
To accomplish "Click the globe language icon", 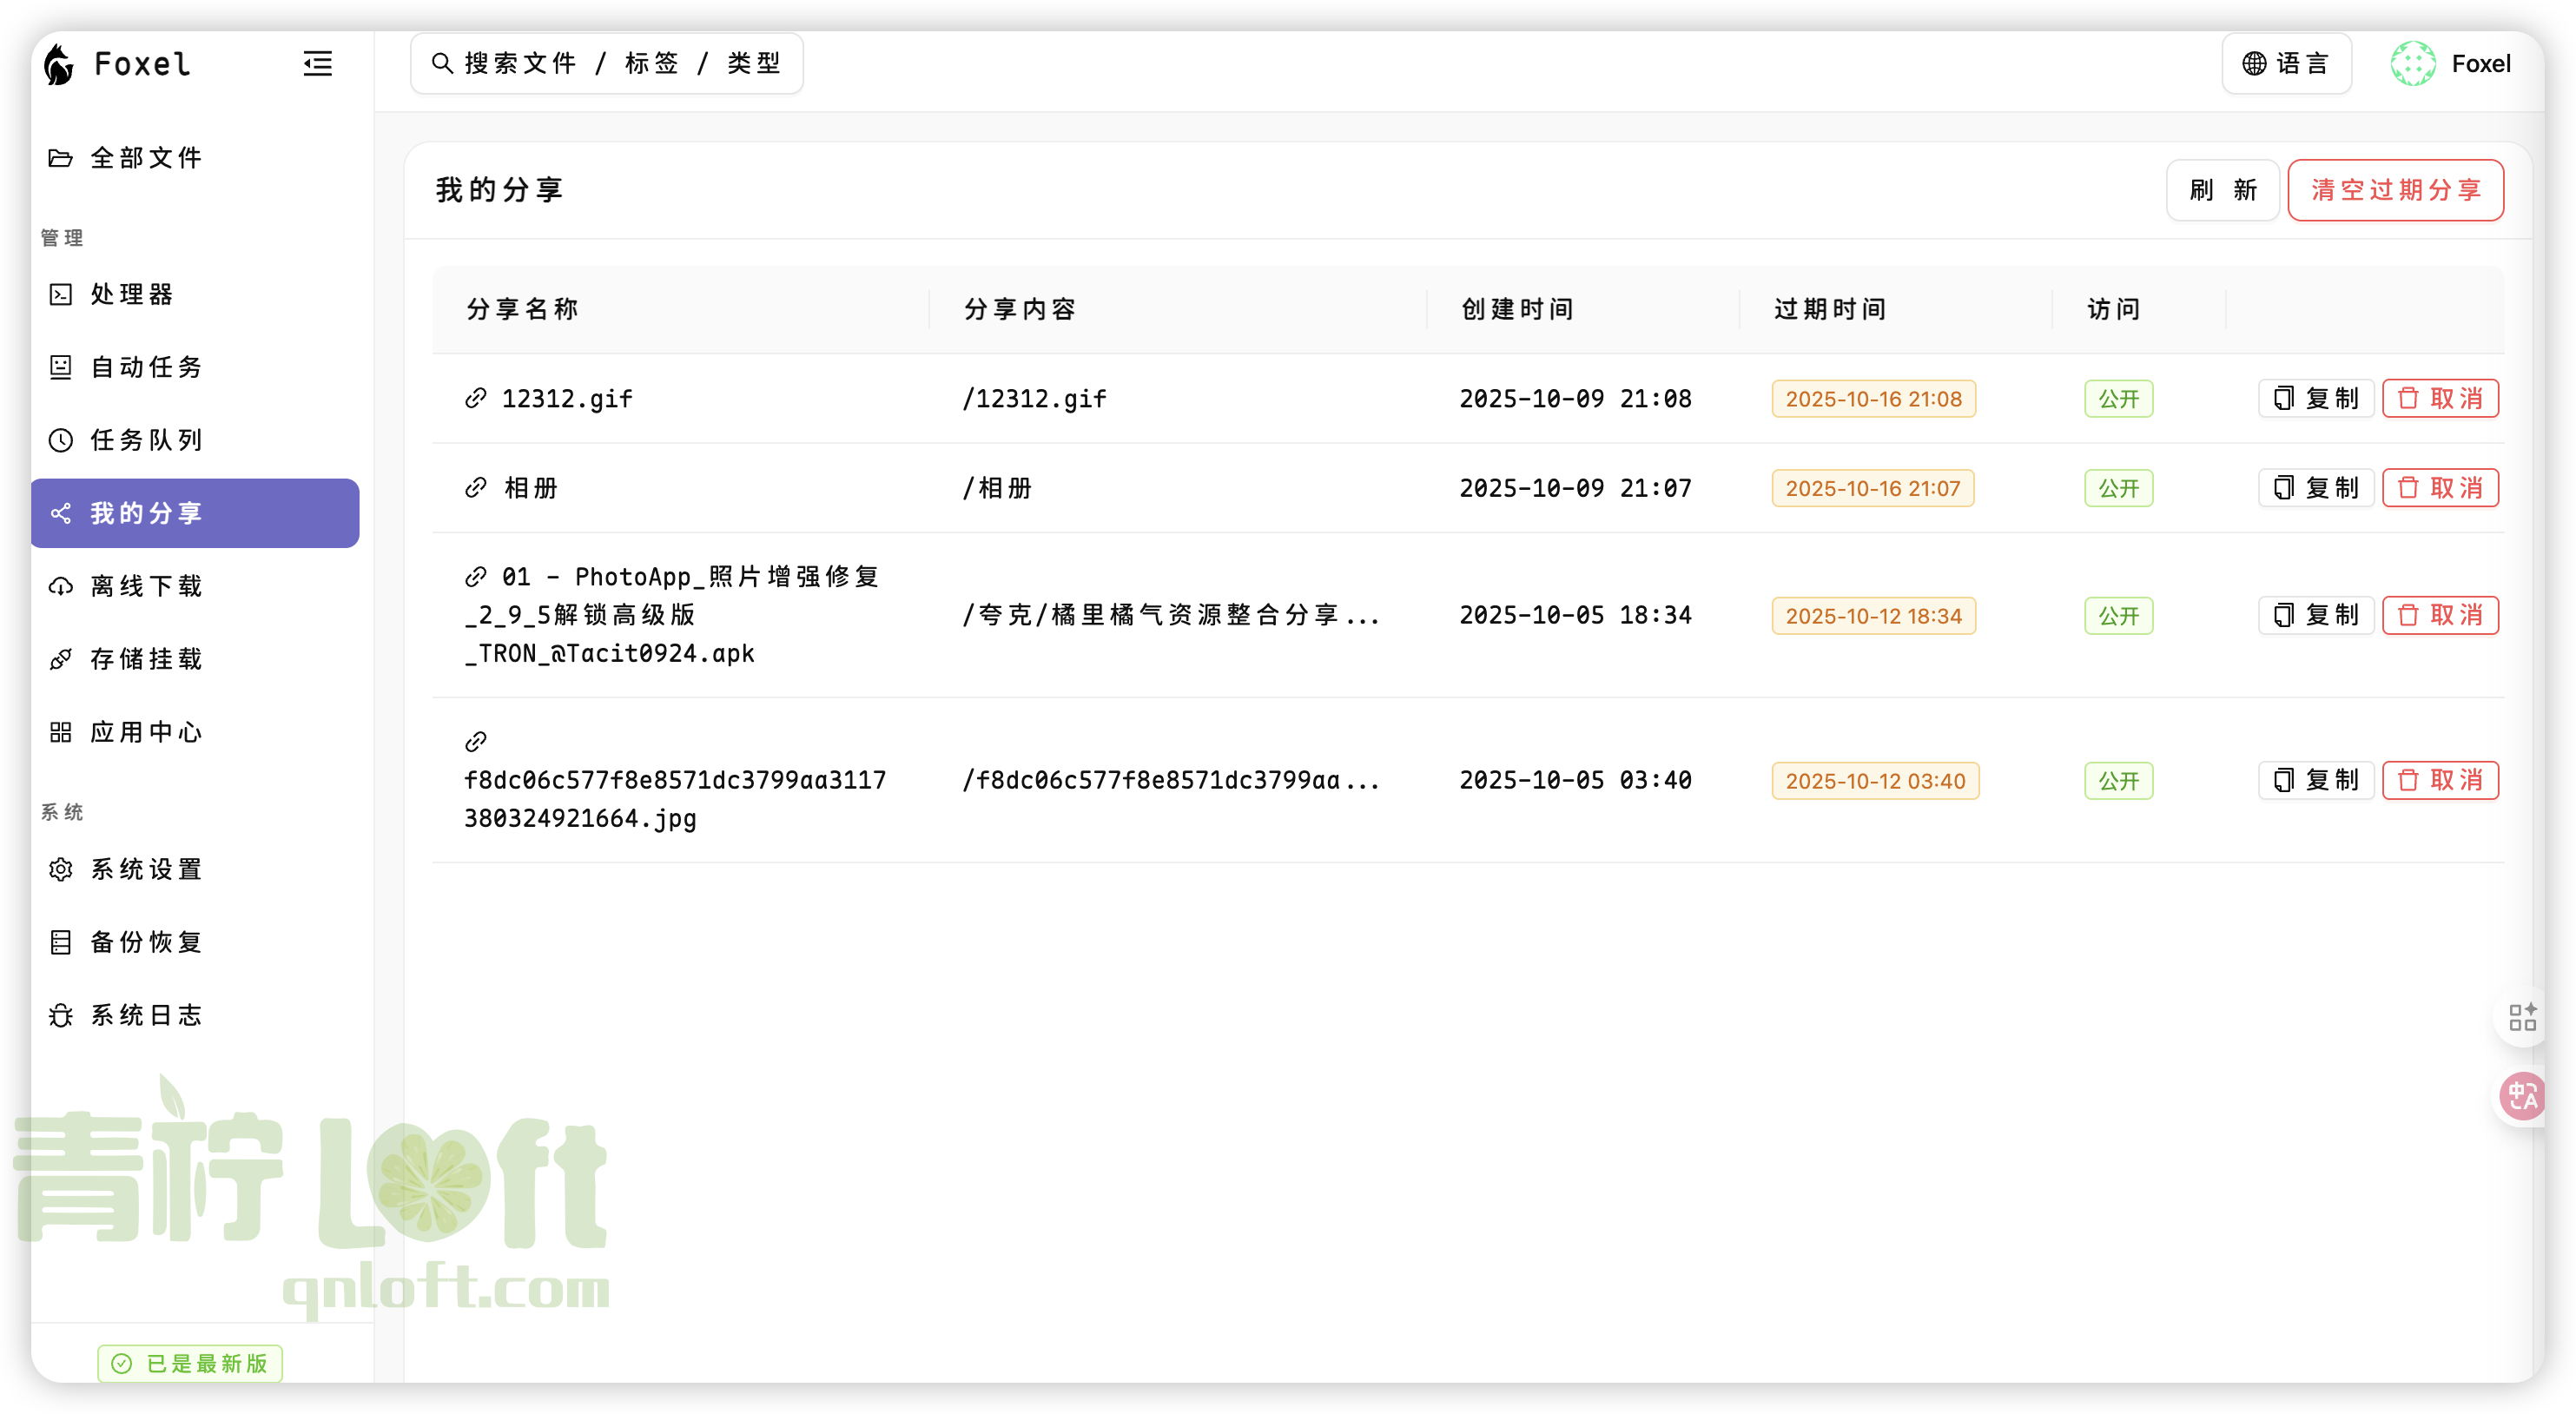I will pyautogui.click(x=2254, y=64).
